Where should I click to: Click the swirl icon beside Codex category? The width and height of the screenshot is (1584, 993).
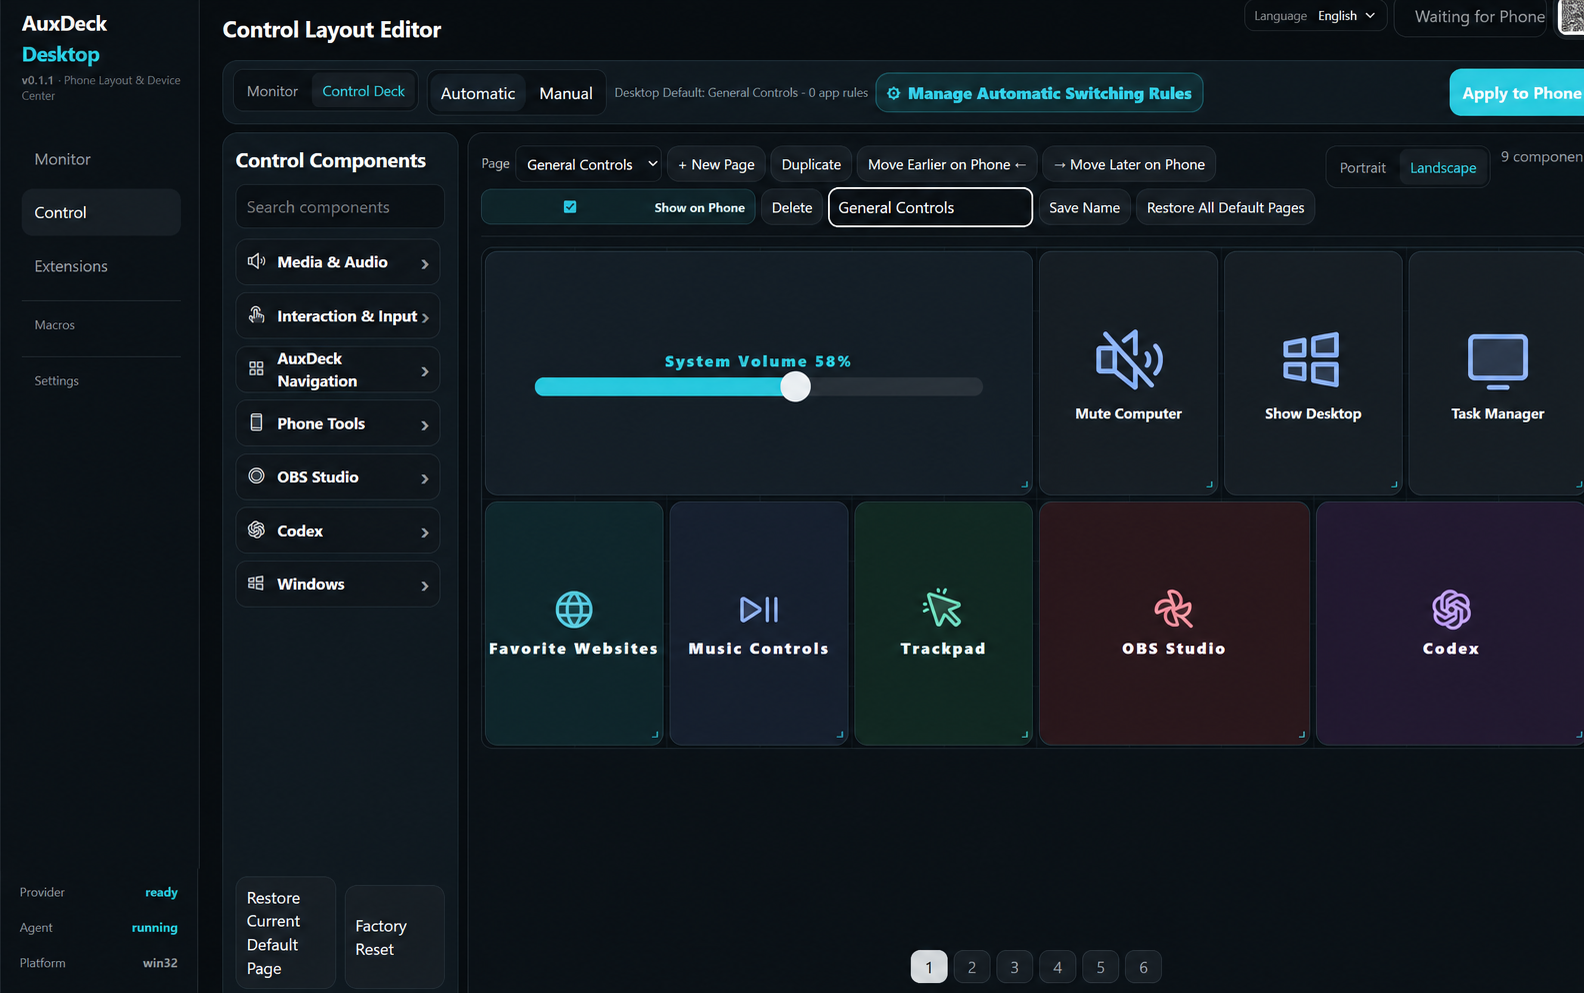tap(257, 530)
